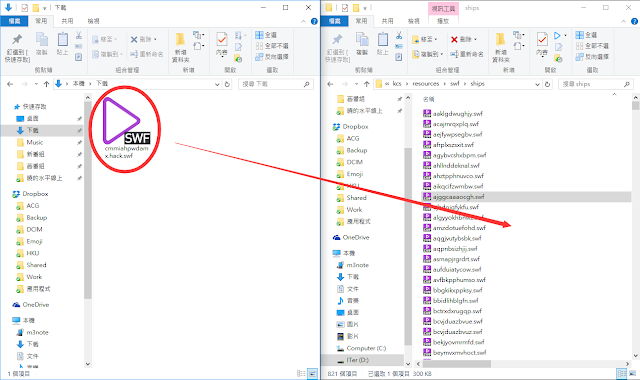Viewport: 640px width, 380px height.
Task: Select OneDrive in ships navigation pane
Action: (x=351, y=237)
